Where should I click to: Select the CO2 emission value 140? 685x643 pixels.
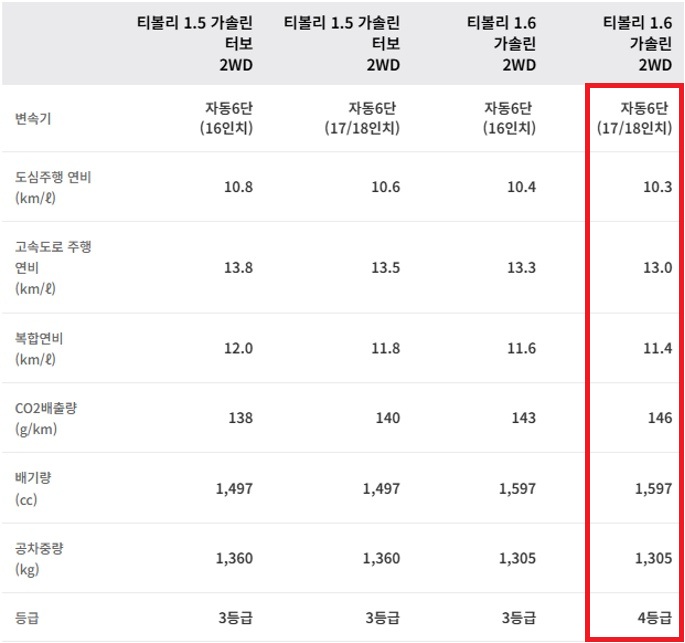(x=388, y=418)
